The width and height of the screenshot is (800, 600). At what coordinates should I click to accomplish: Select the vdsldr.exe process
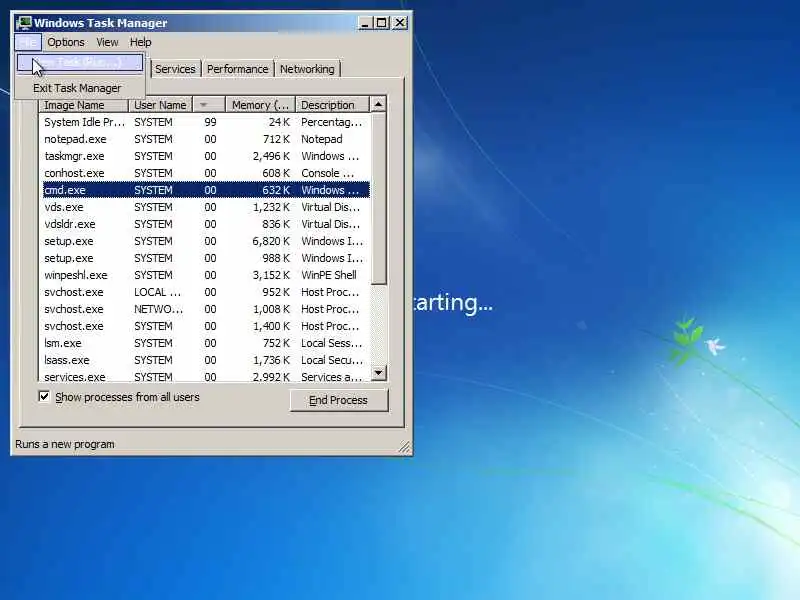tap(206, 224)
